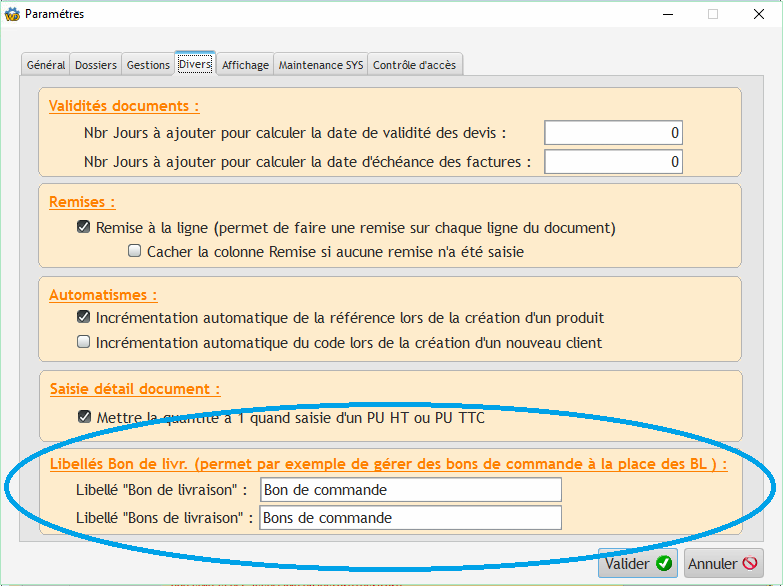Open the Contrôle d'accès tab
The height and width of the screenshot is (586, 783).
click(x=414, y=65)
